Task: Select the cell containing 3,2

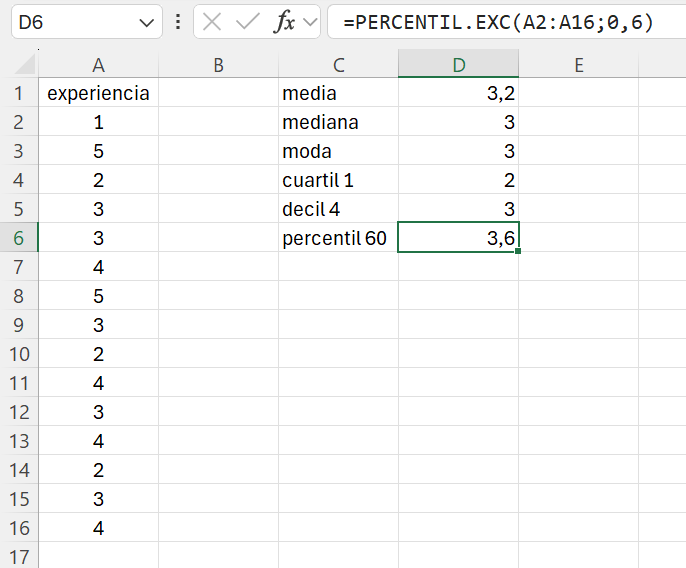Action: click(x=458, y=94)
